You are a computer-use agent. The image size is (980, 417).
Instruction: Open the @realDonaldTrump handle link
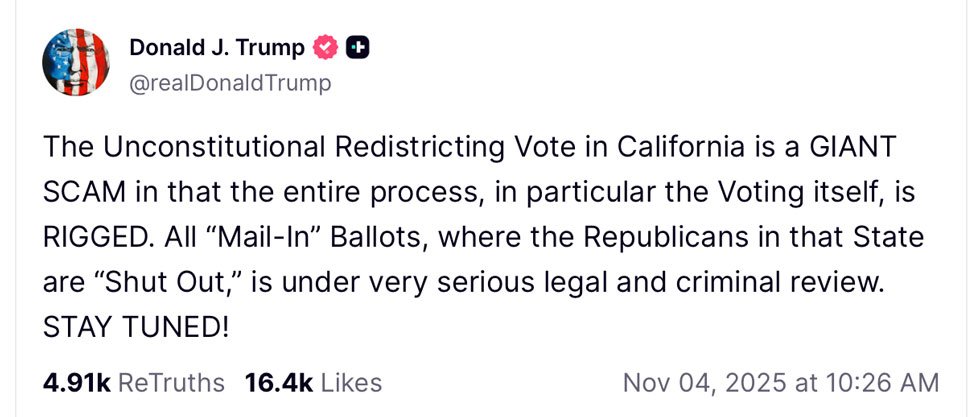click(x=229, y=83)
